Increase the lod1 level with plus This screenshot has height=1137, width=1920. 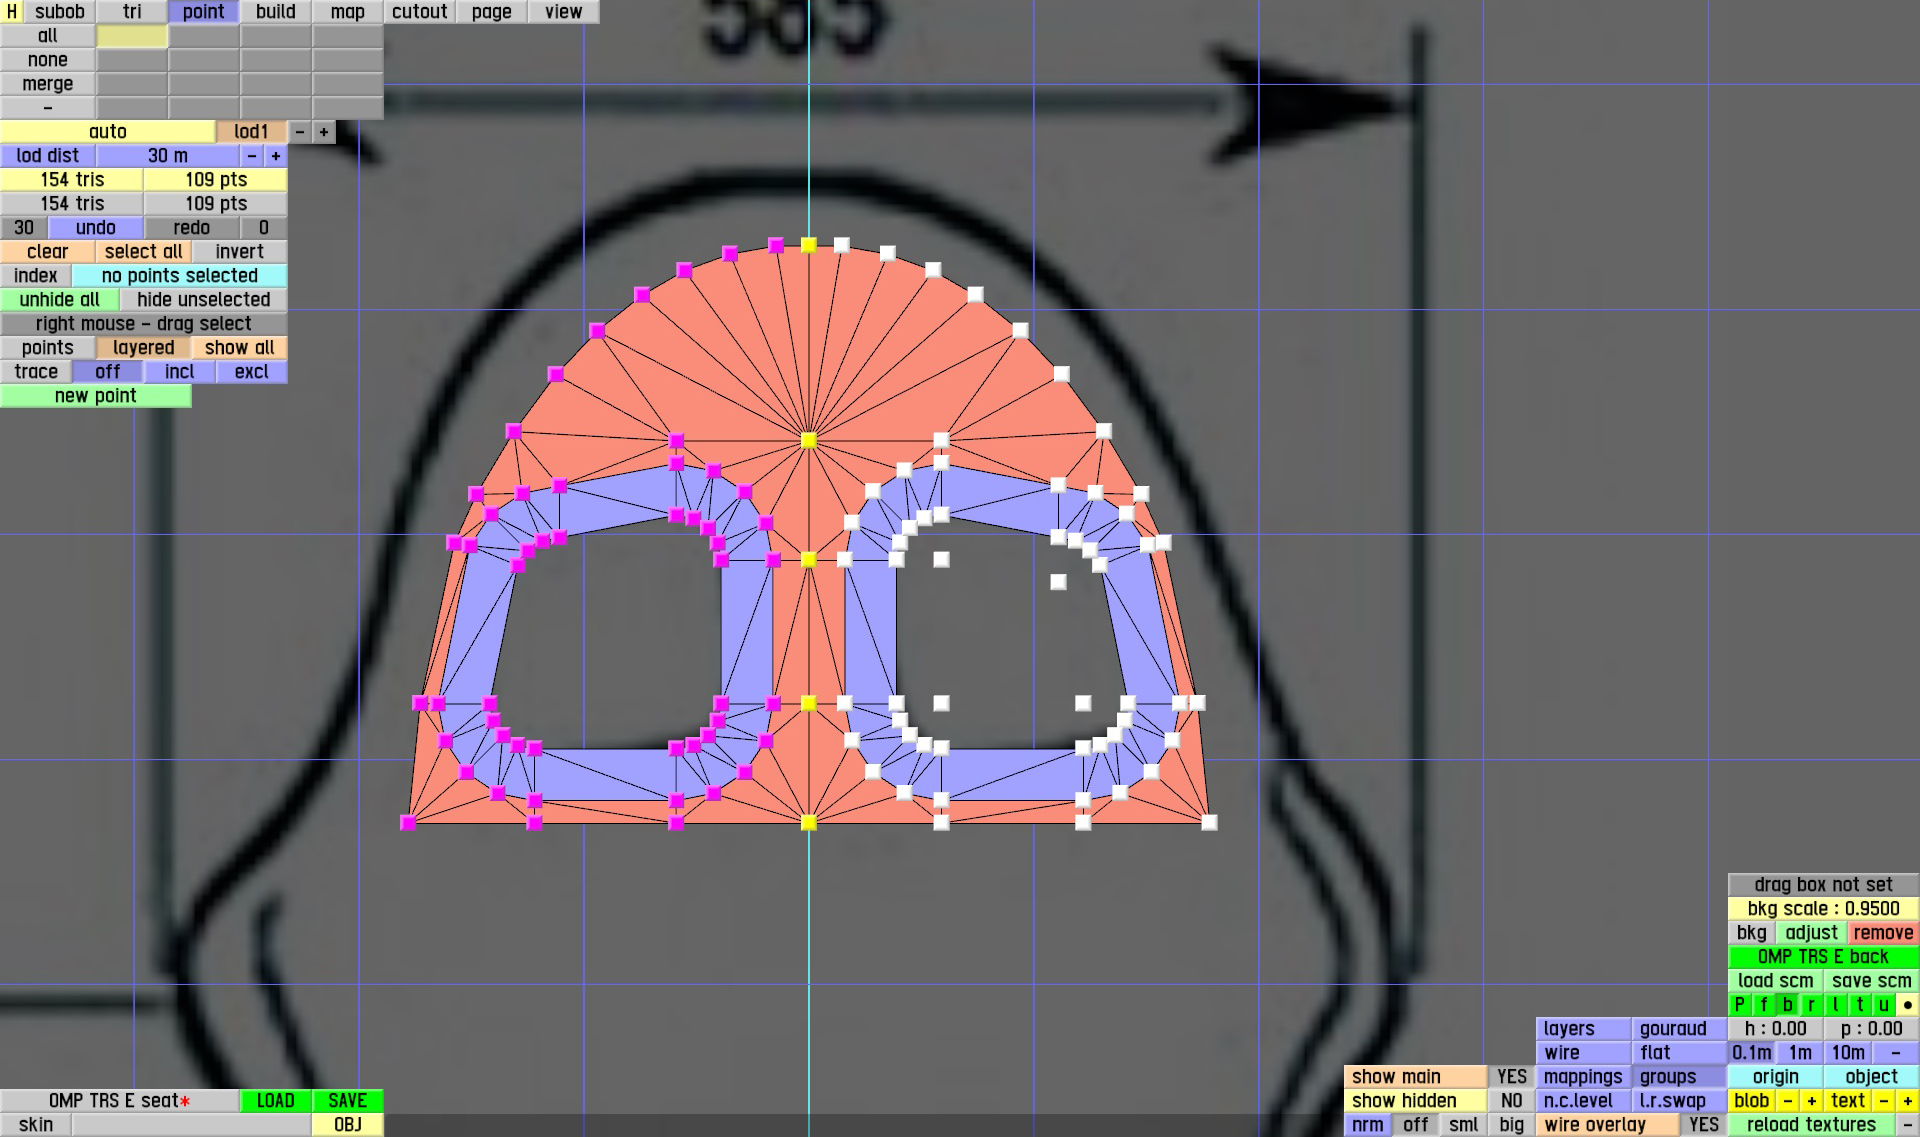click(324, 132)
